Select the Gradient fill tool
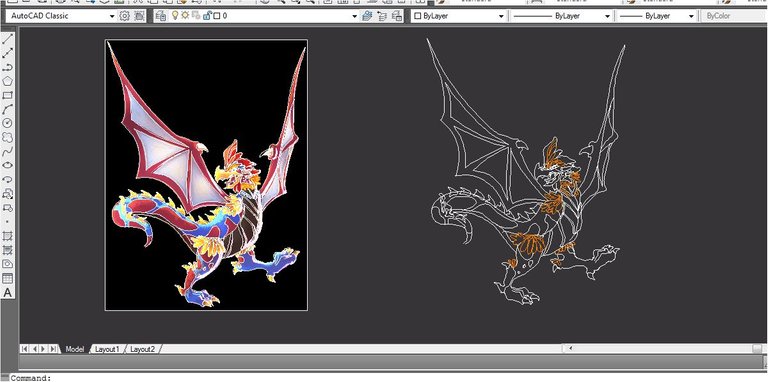The height and width of the screenshot is (382, 768). tap(7, 250)
